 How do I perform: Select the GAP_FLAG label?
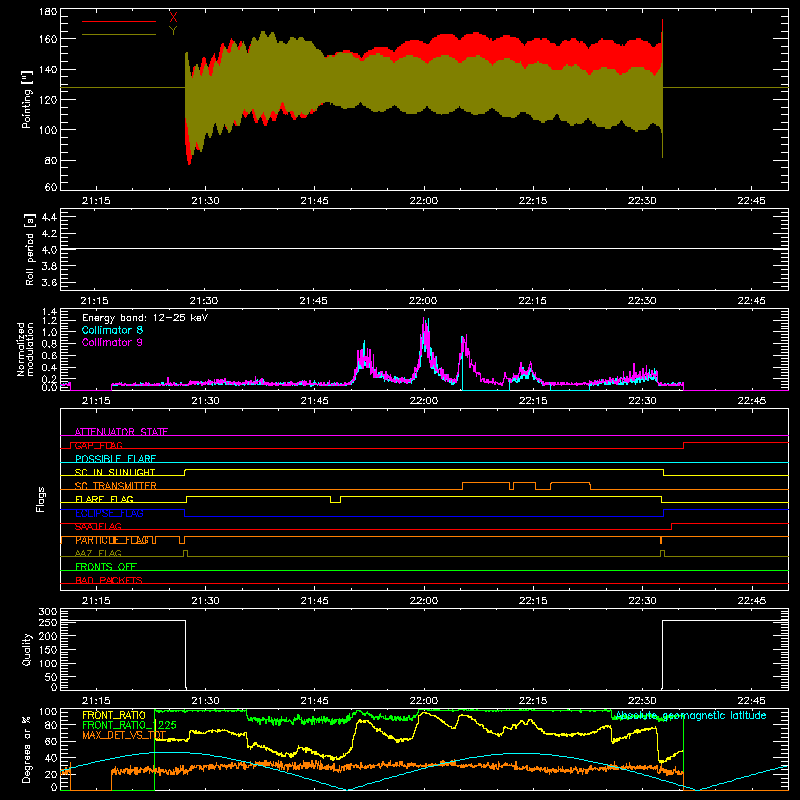coord(98,445)
